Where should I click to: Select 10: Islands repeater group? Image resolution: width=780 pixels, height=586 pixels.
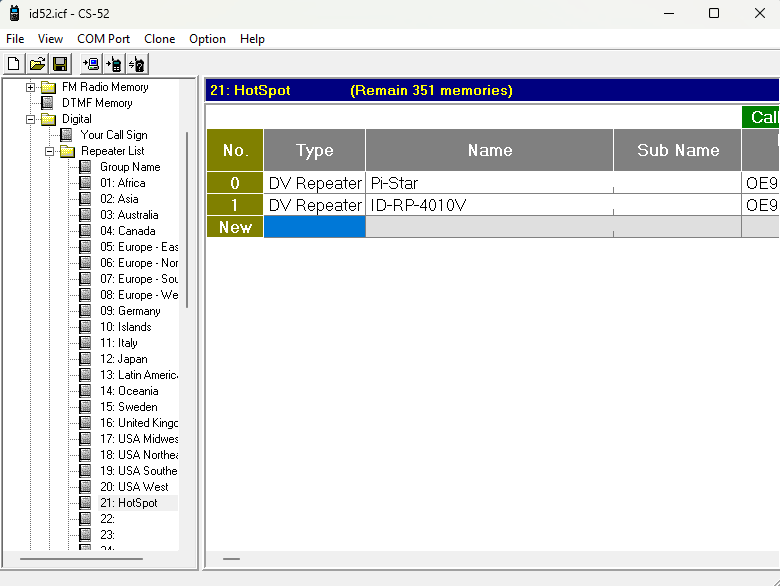pos(126,327)
